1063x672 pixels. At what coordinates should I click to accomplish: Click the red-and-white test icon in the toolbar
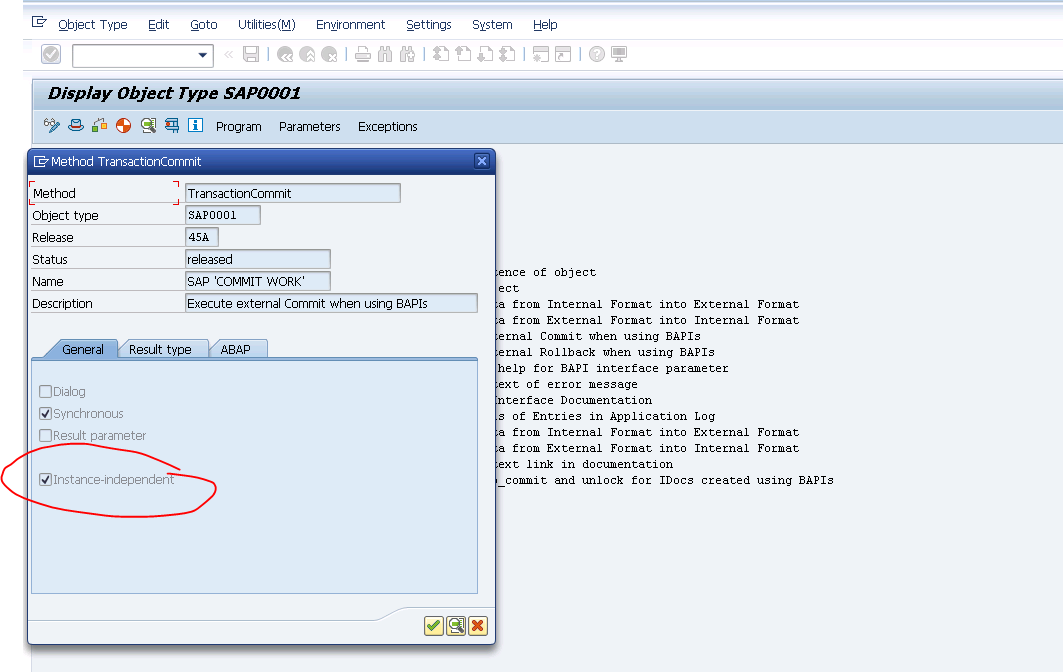122,126
